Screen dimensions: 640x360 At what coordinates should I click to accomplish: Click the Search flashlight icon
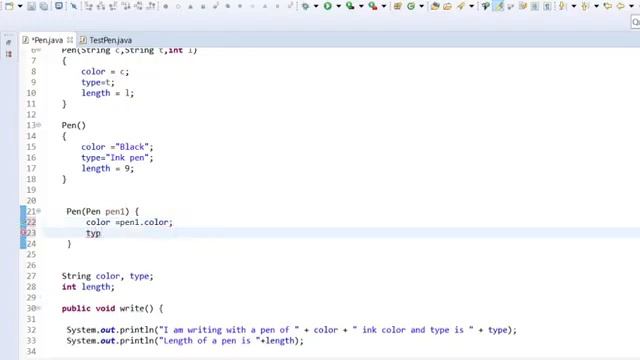(x=461, y=6)
